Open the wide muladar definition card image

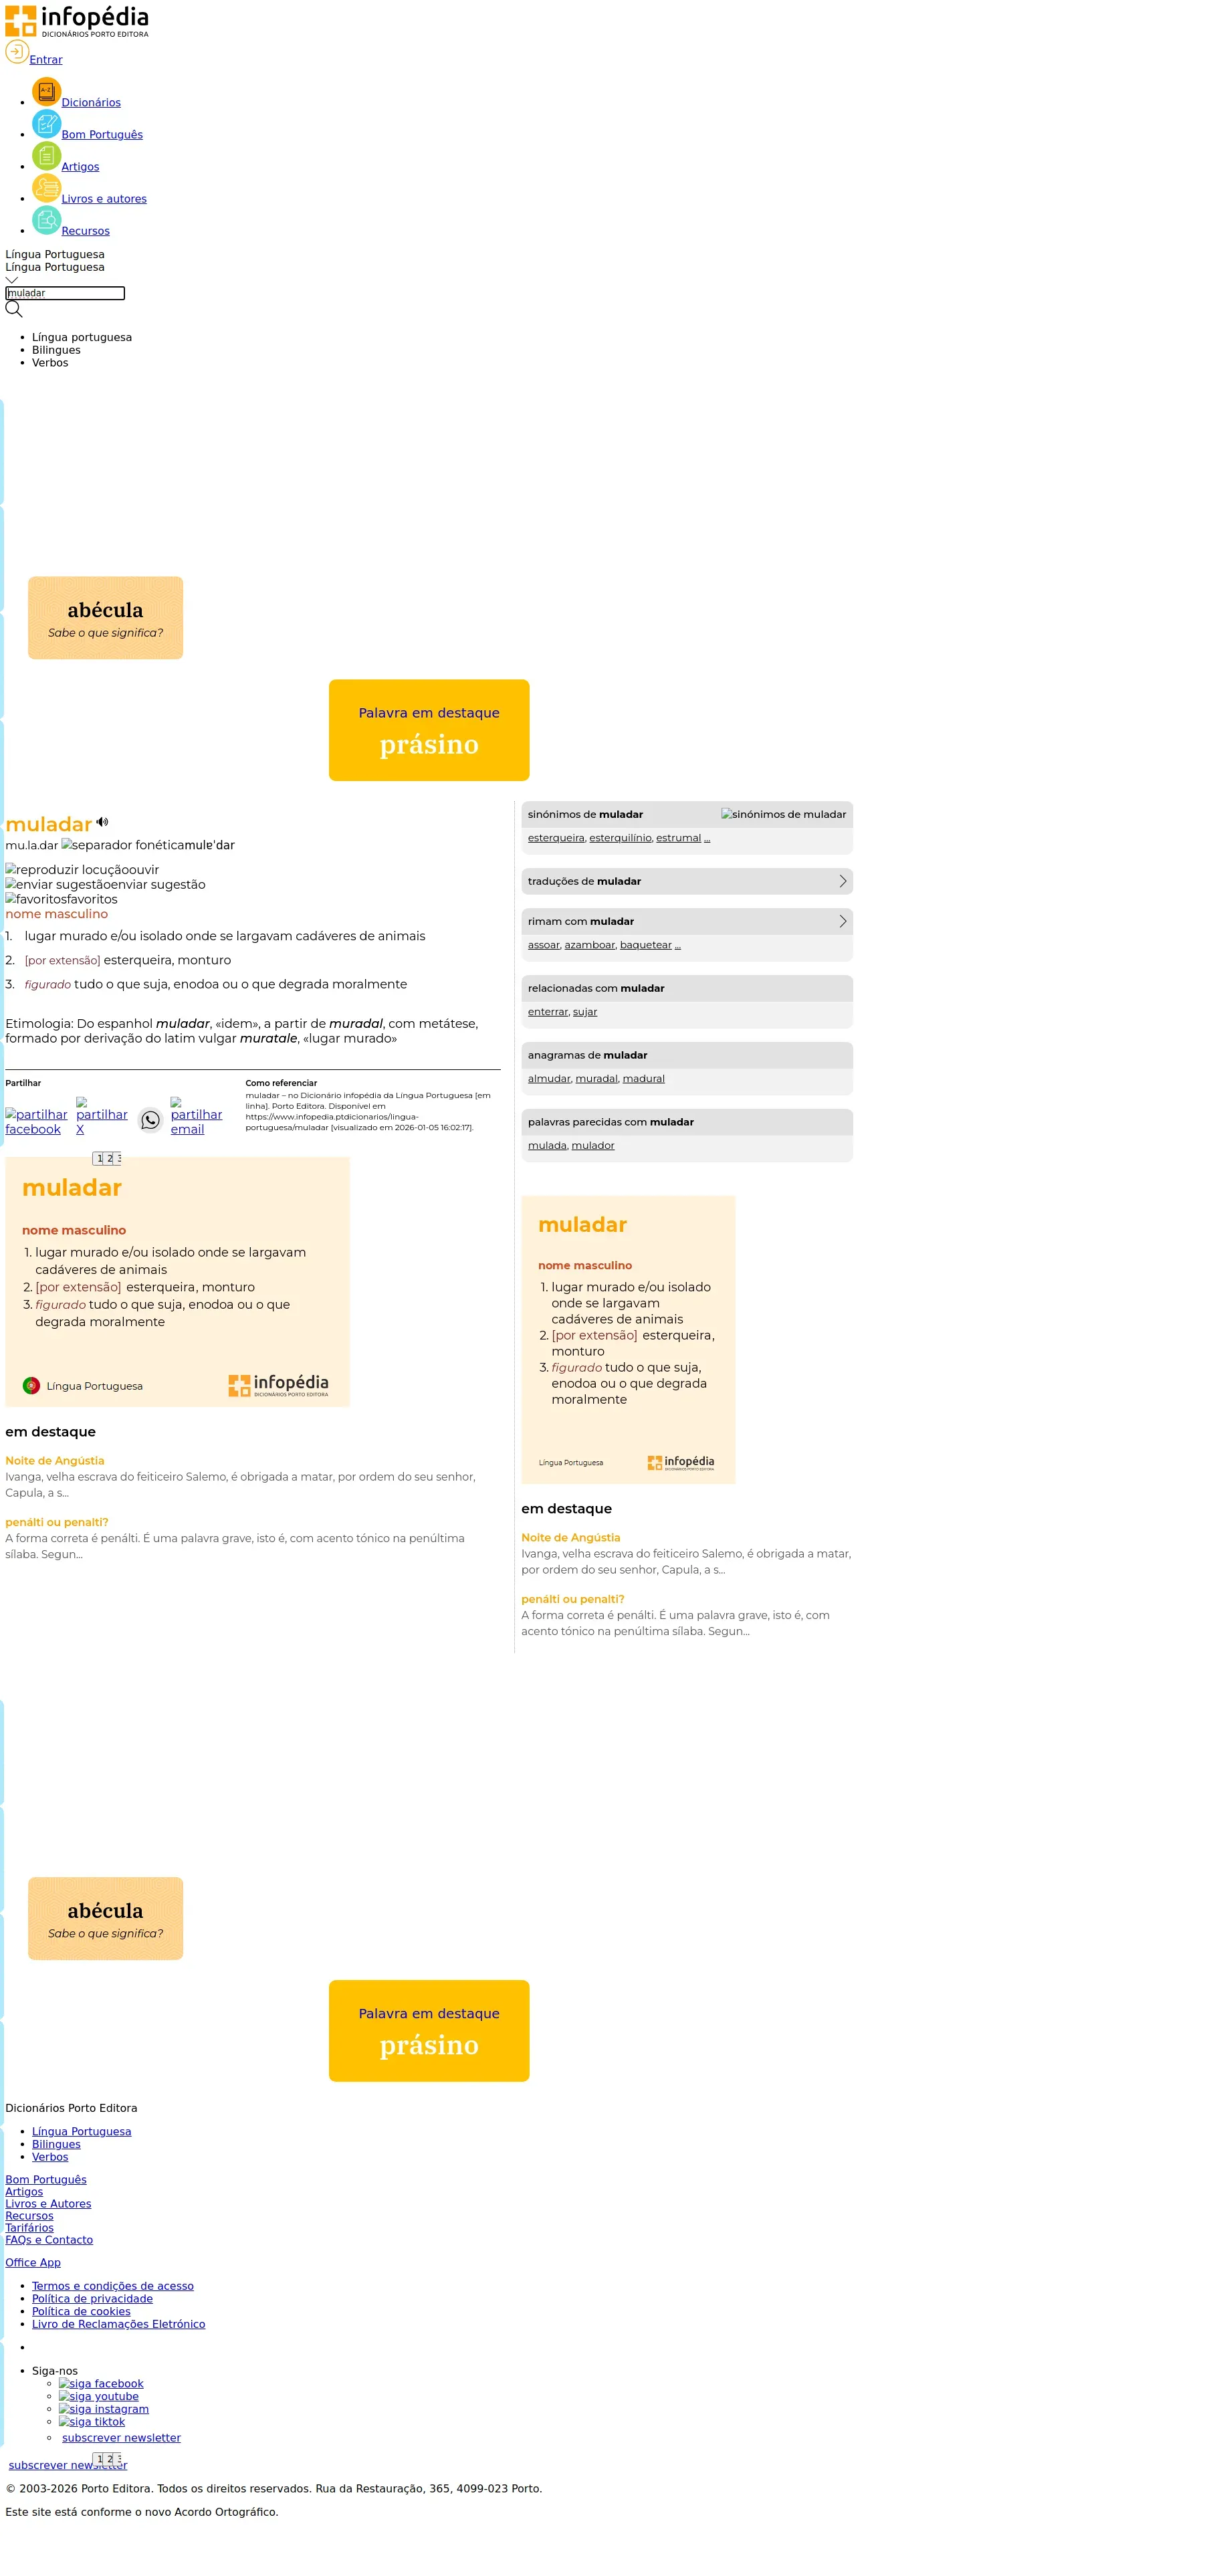(x=178, y=1282)
